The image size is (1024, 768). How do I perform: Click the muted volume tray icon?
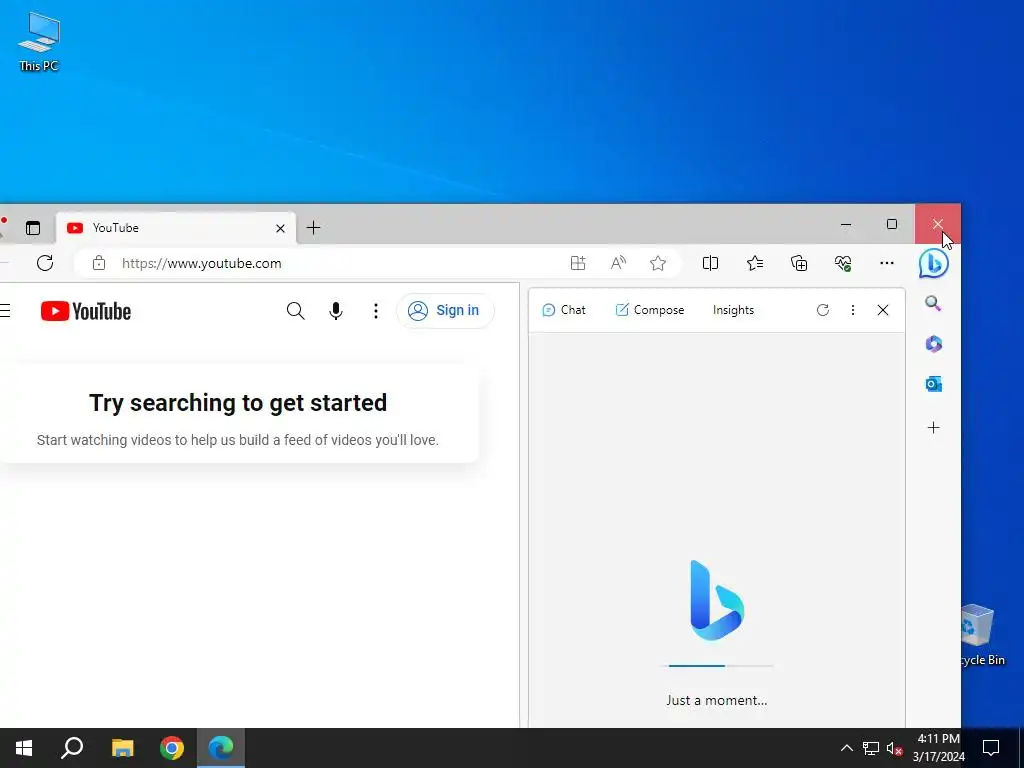894,748
